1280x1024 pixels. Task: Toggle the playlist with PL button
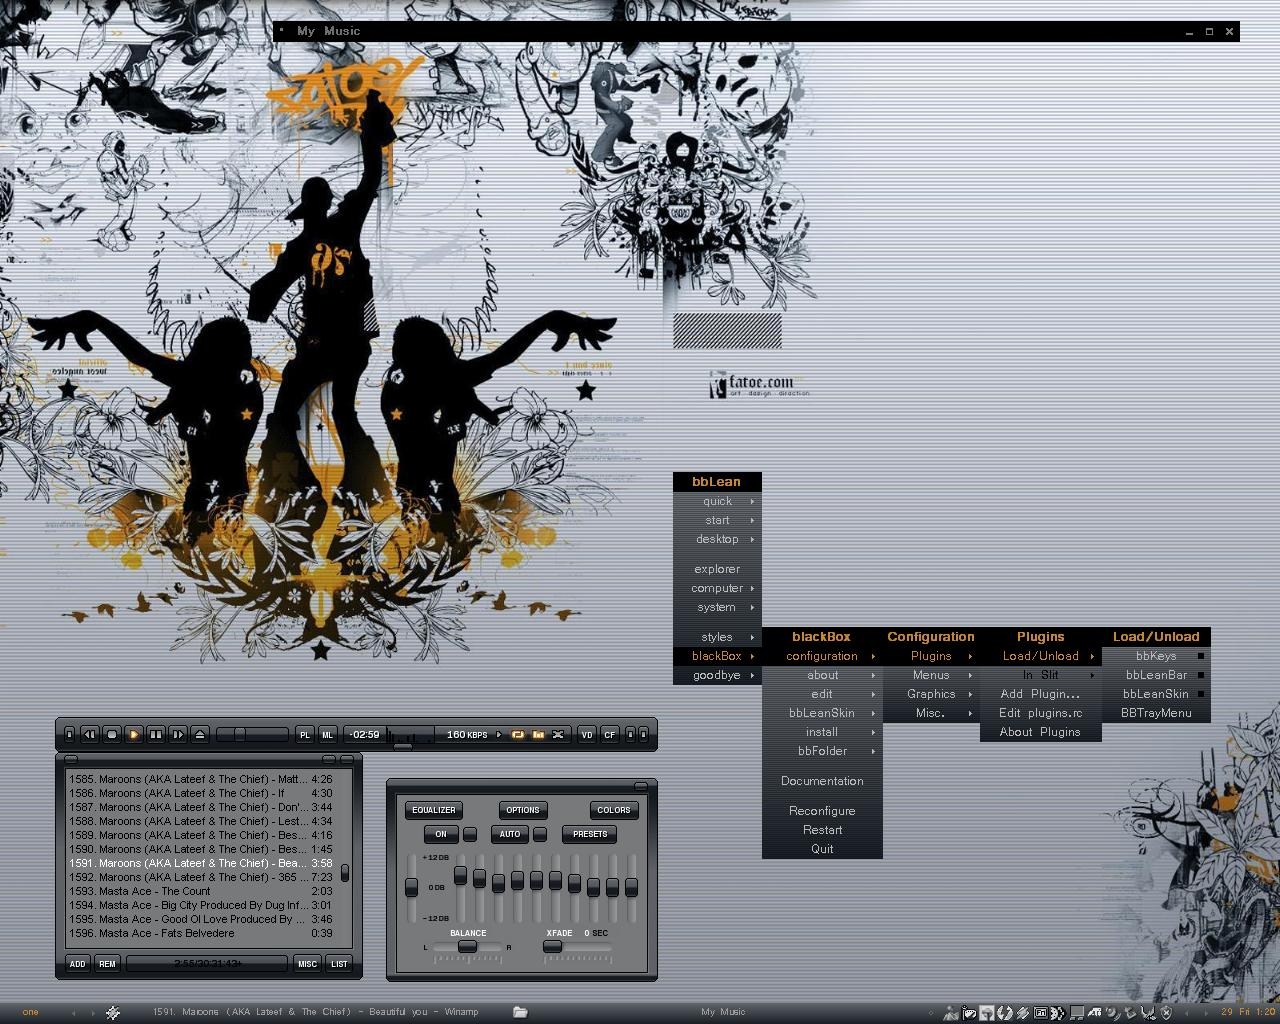(305, 735)
